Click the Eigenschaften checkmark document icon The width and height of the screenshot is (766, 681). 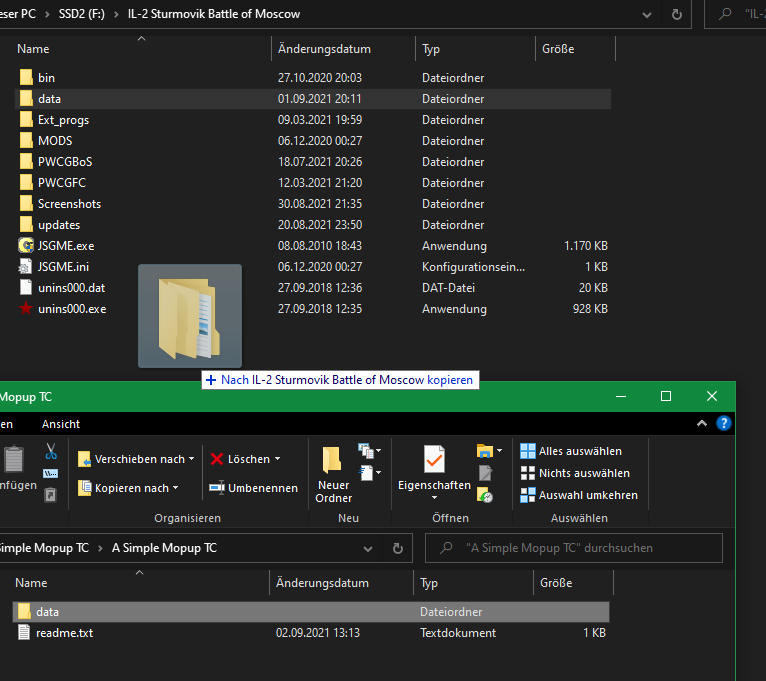[434, 459]
